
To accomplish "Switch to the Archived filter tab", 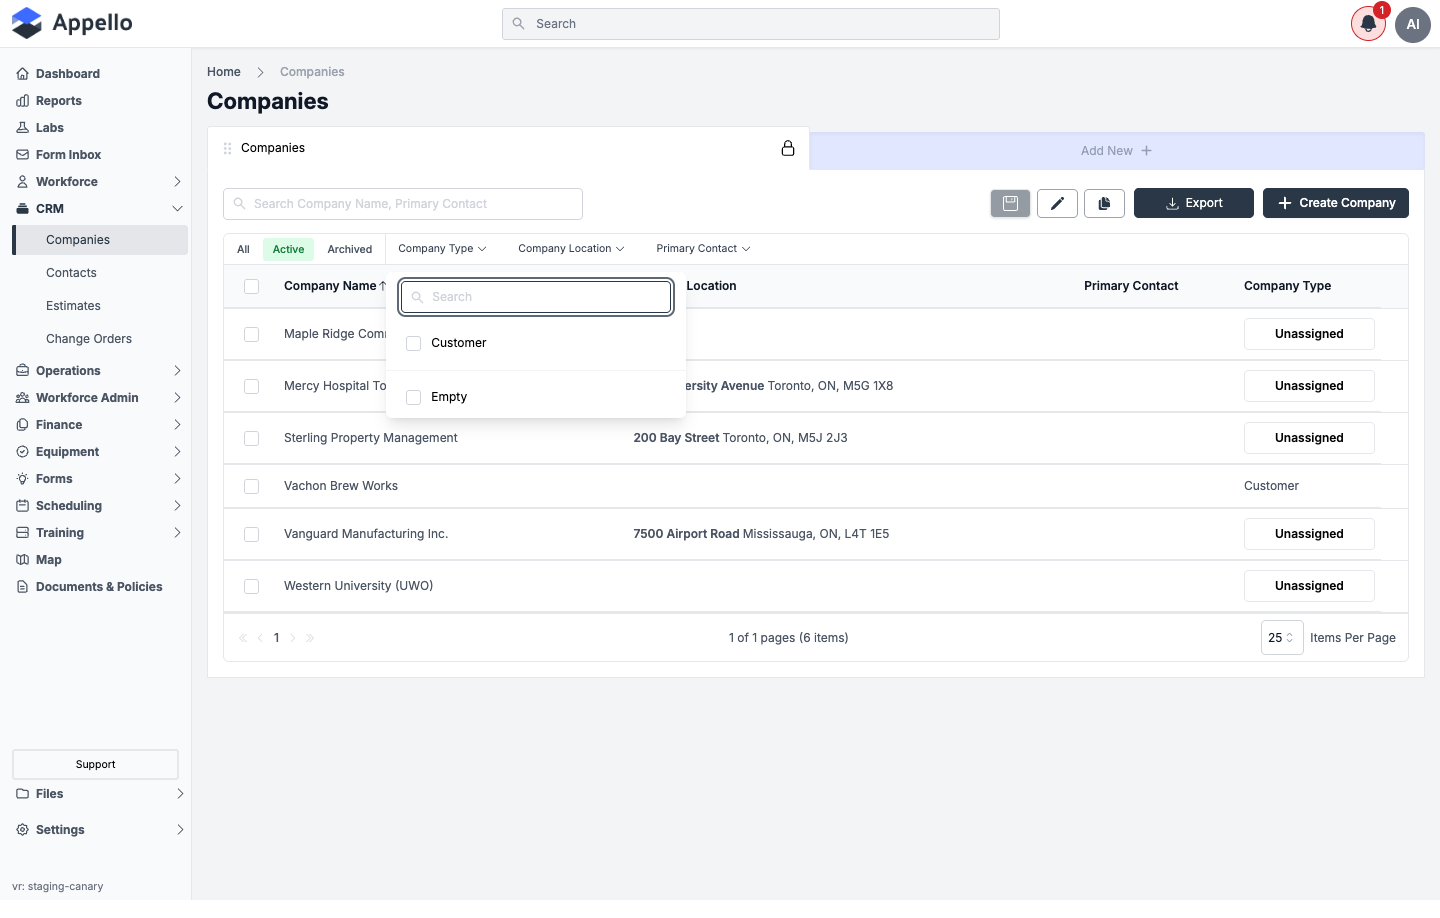I will [x=350, y=249].
